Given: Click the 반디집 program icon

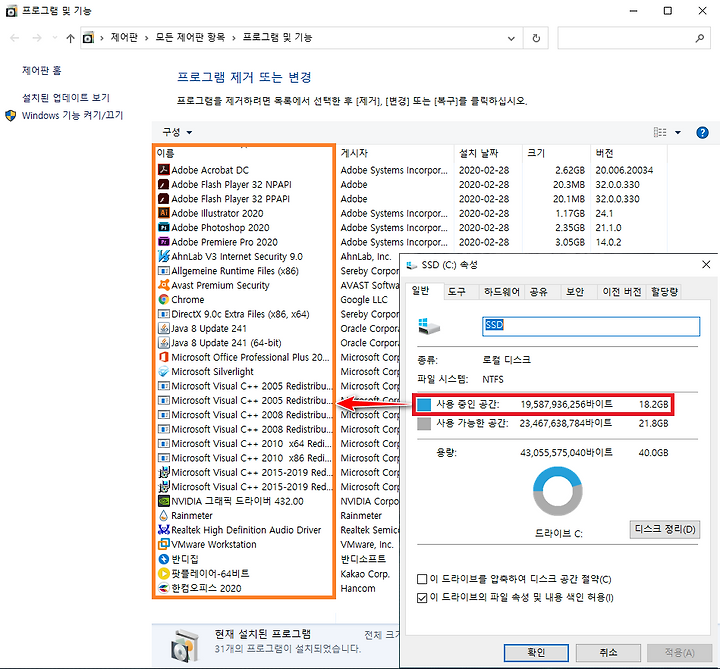Looking at the screenshot, I should 163,559.
